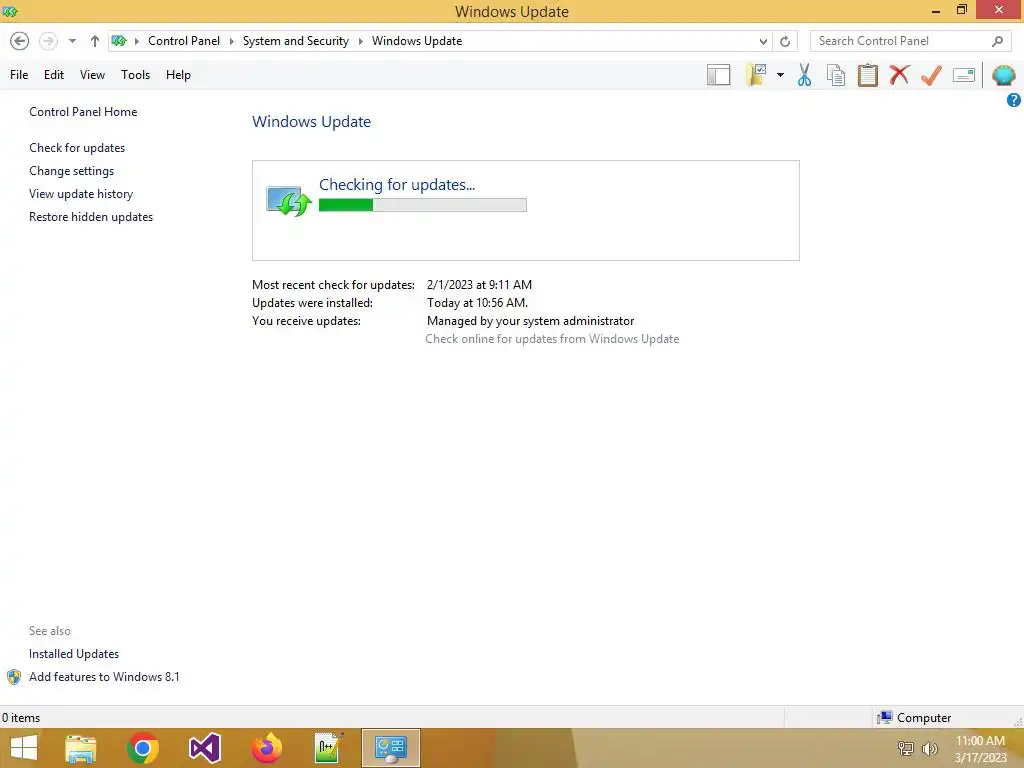Image resolution: width=1024 pixels, height=768 pixels.
Task: Go up one level with Up arrow
Action: (x=95, y=41)
